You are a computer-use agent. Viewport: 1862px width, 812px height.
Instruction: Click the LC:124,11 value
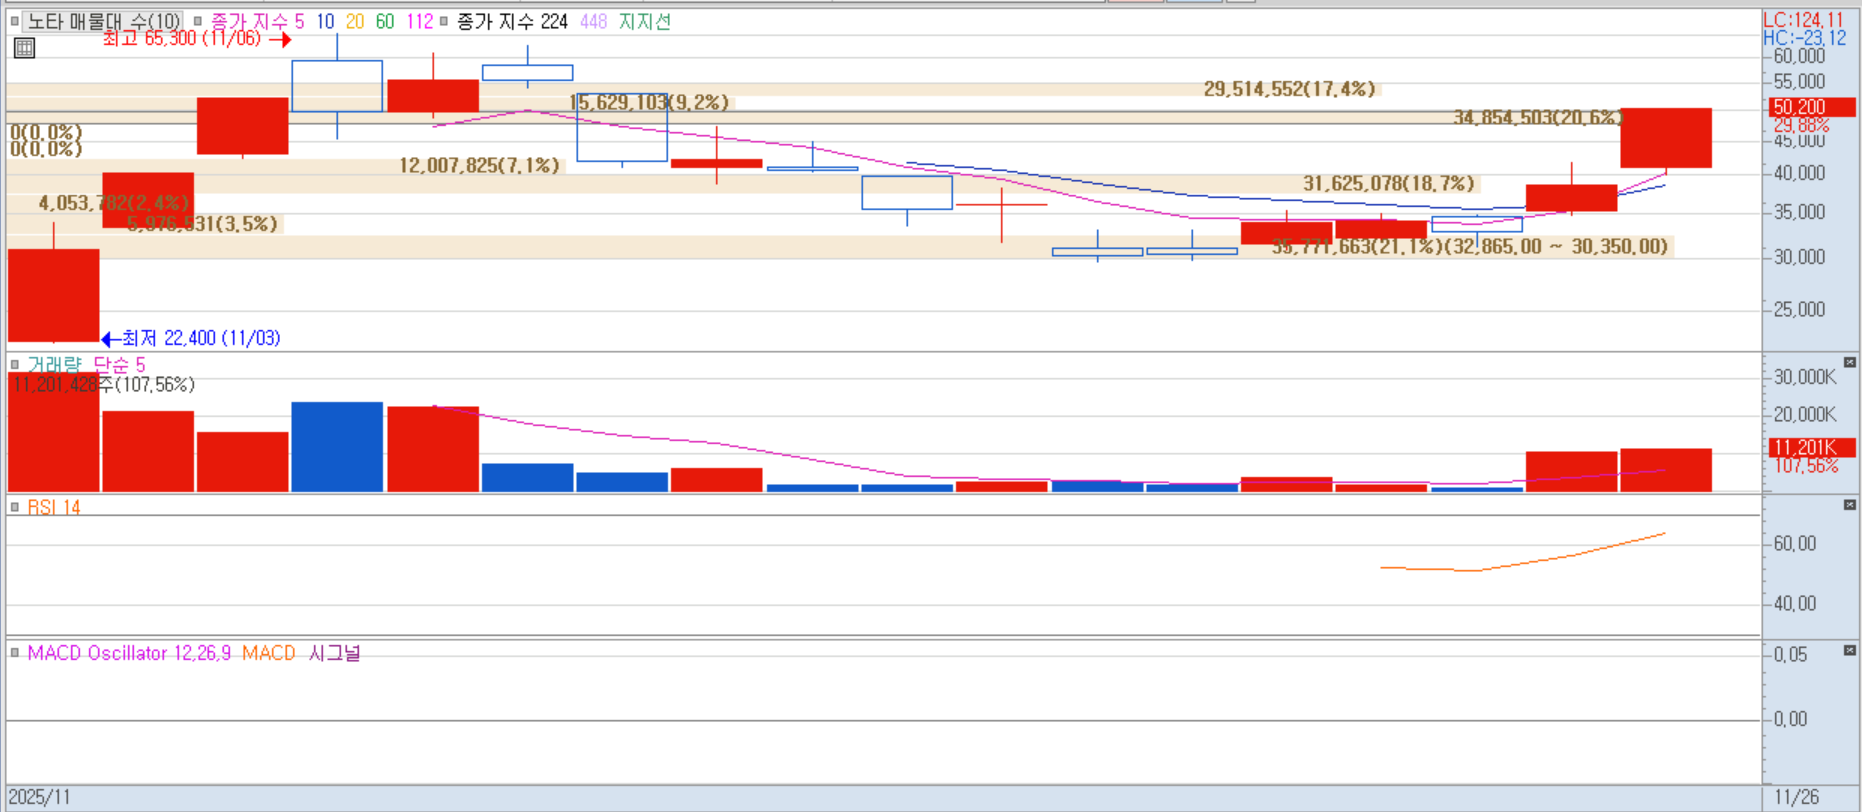click(x=1803, y=20)
